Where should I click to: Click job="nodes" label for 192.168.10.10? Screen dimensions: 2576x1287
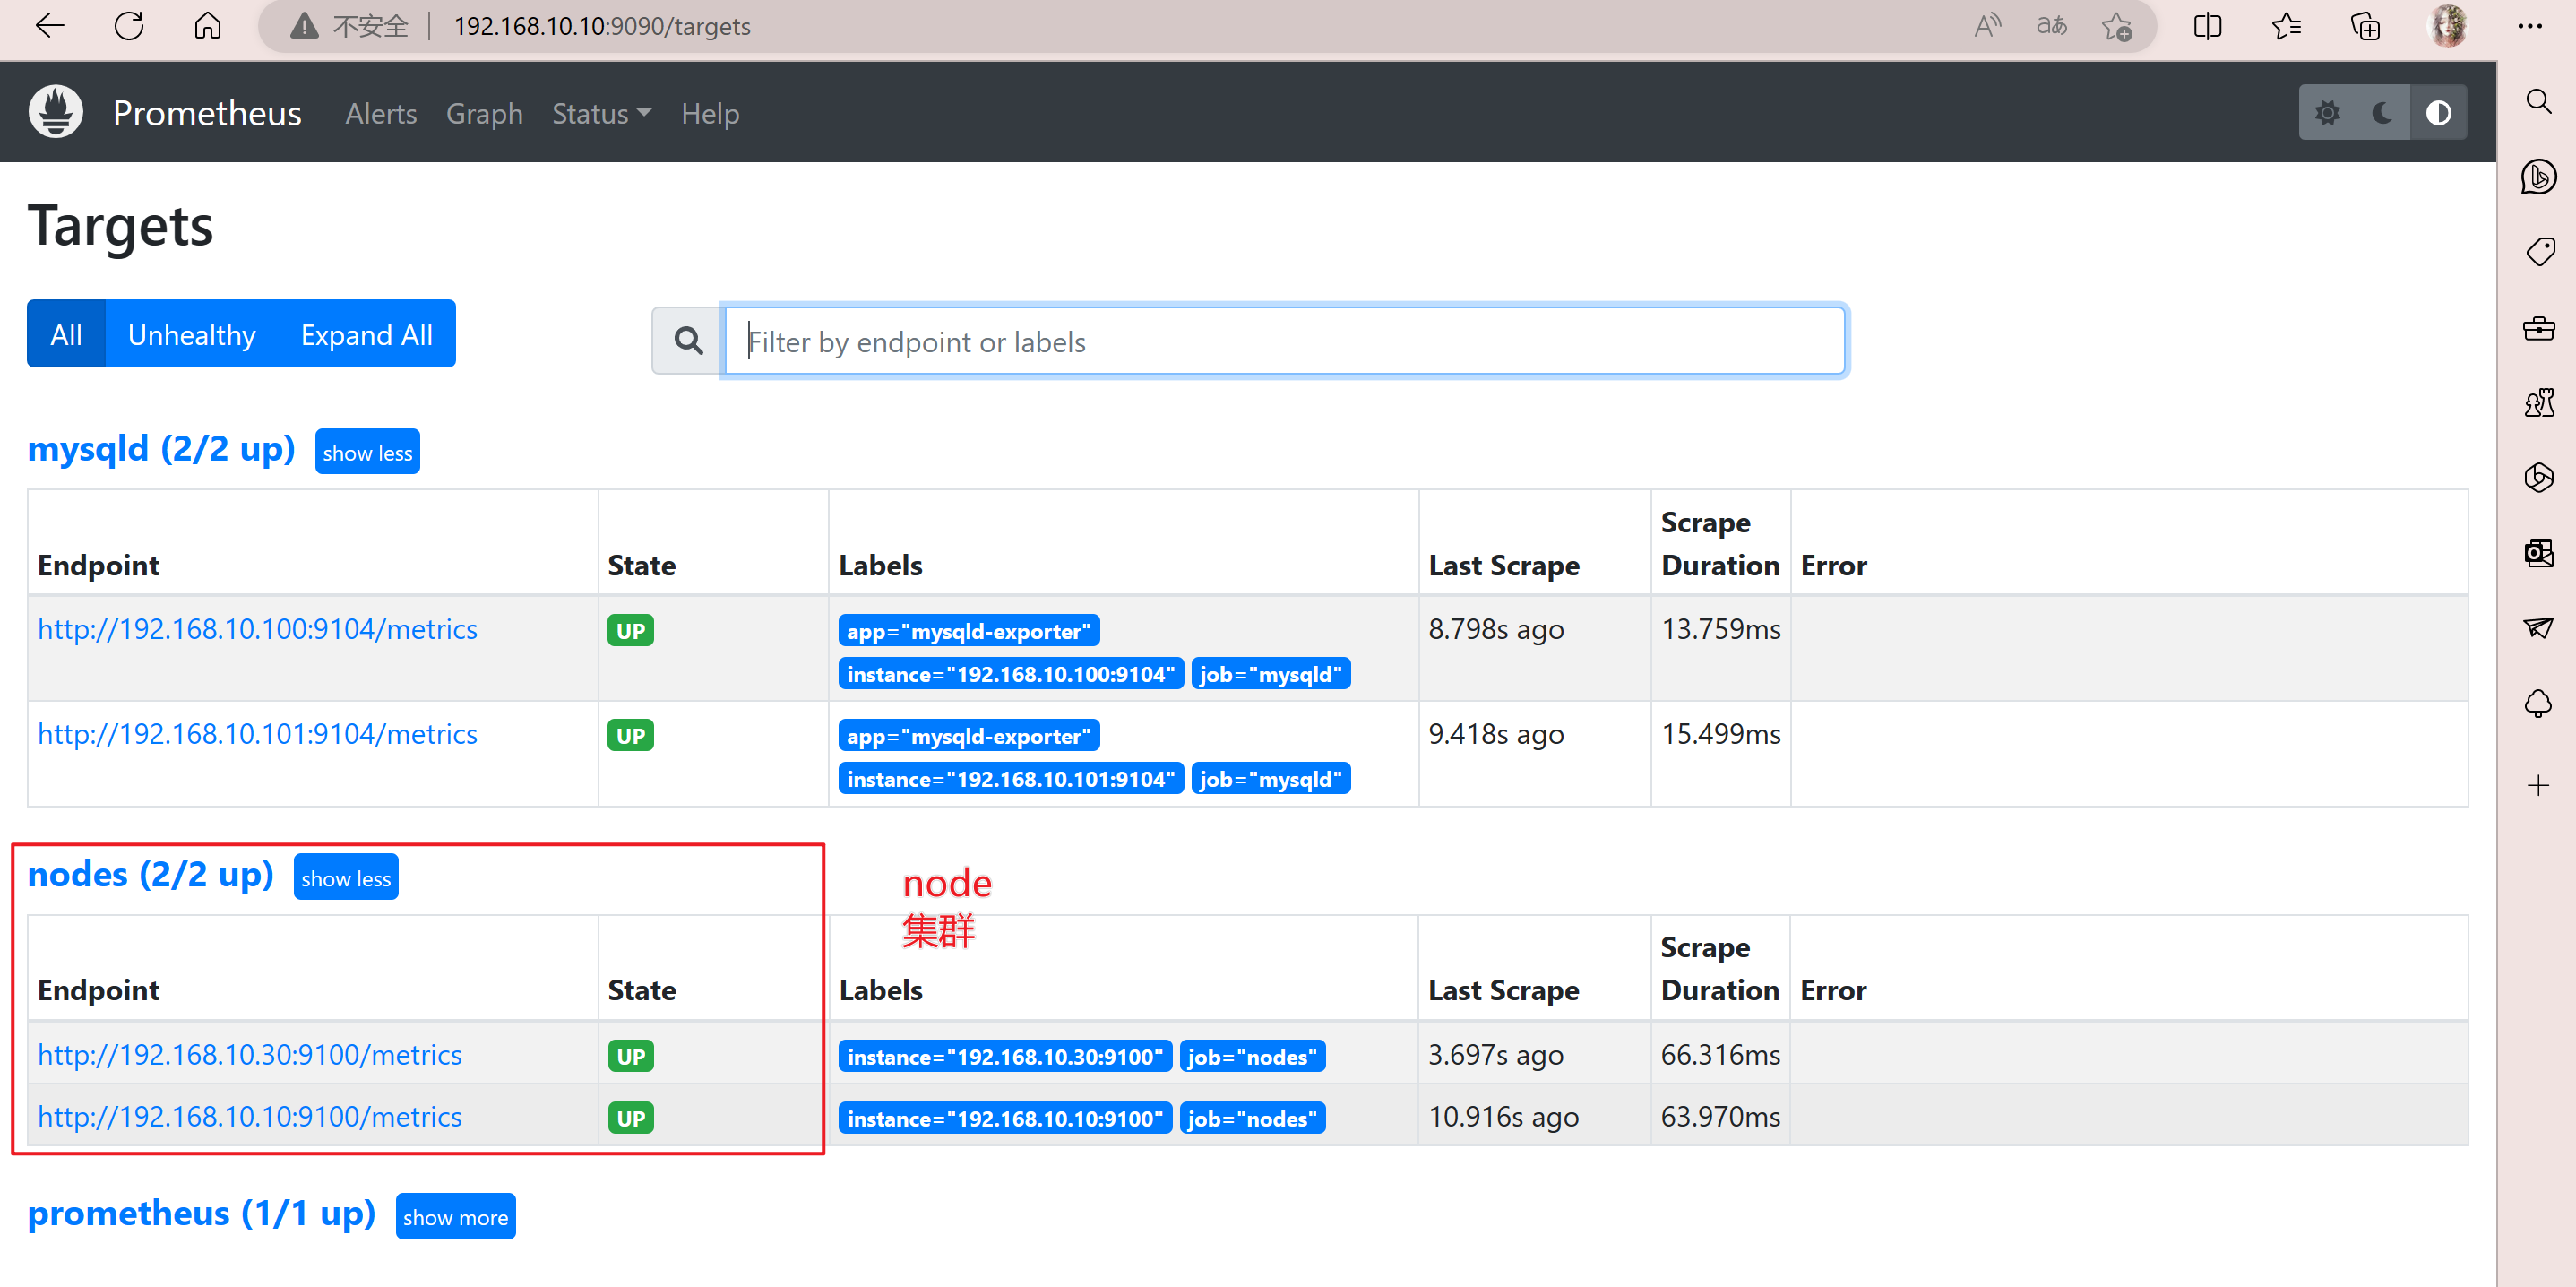pyautogui.click(x=1252, y=1118)
